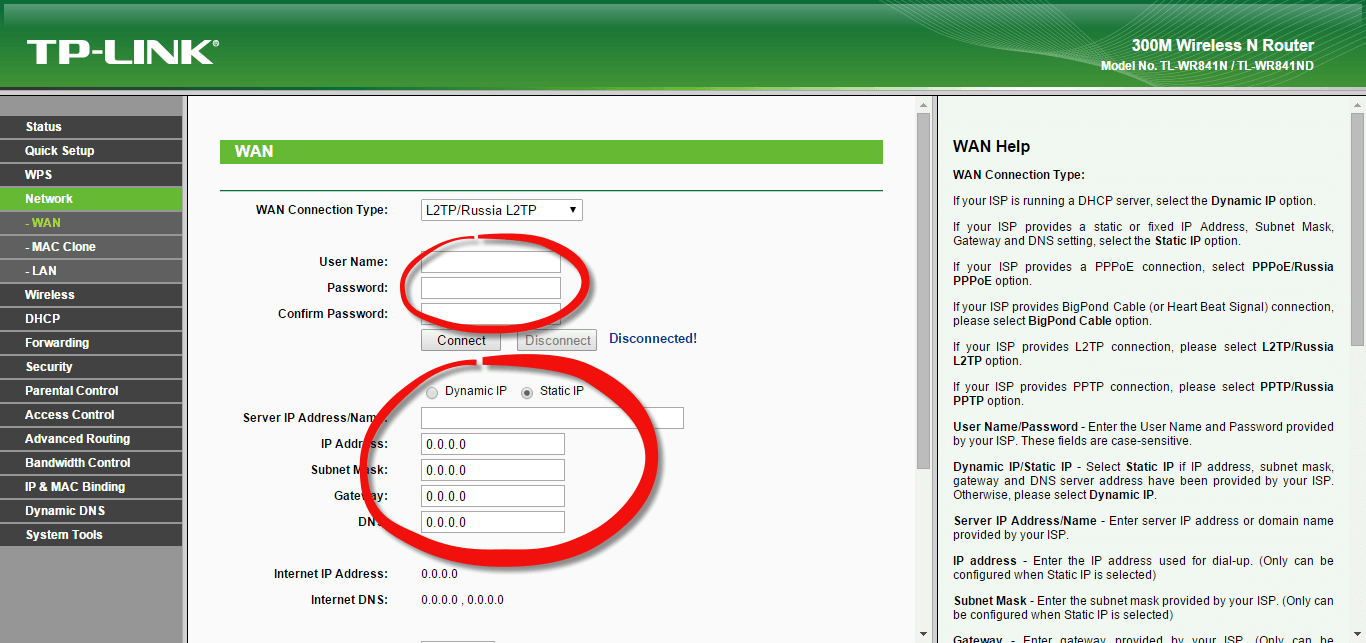Viewport: 1366px width, 643px height.
Task: Click Server IP Address/Name field
Action: tap(552, 418)
